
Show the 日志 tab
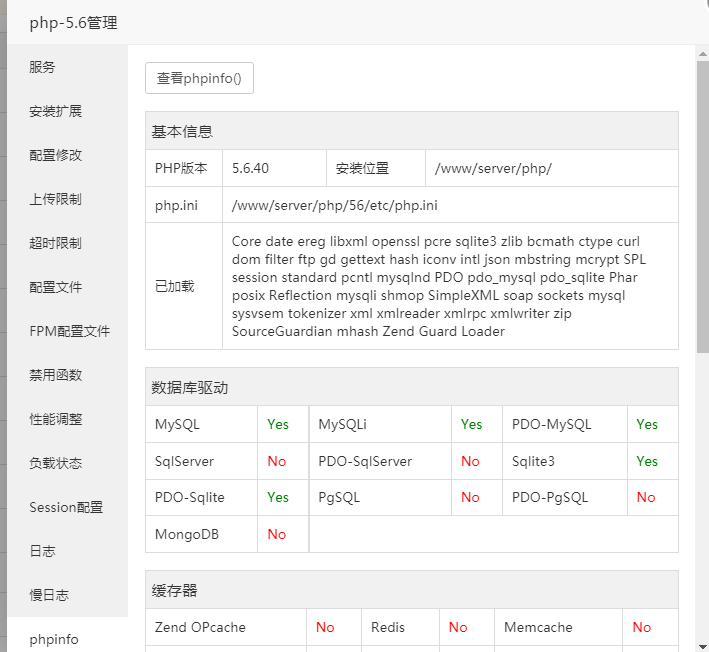click(x=42, y=551)
